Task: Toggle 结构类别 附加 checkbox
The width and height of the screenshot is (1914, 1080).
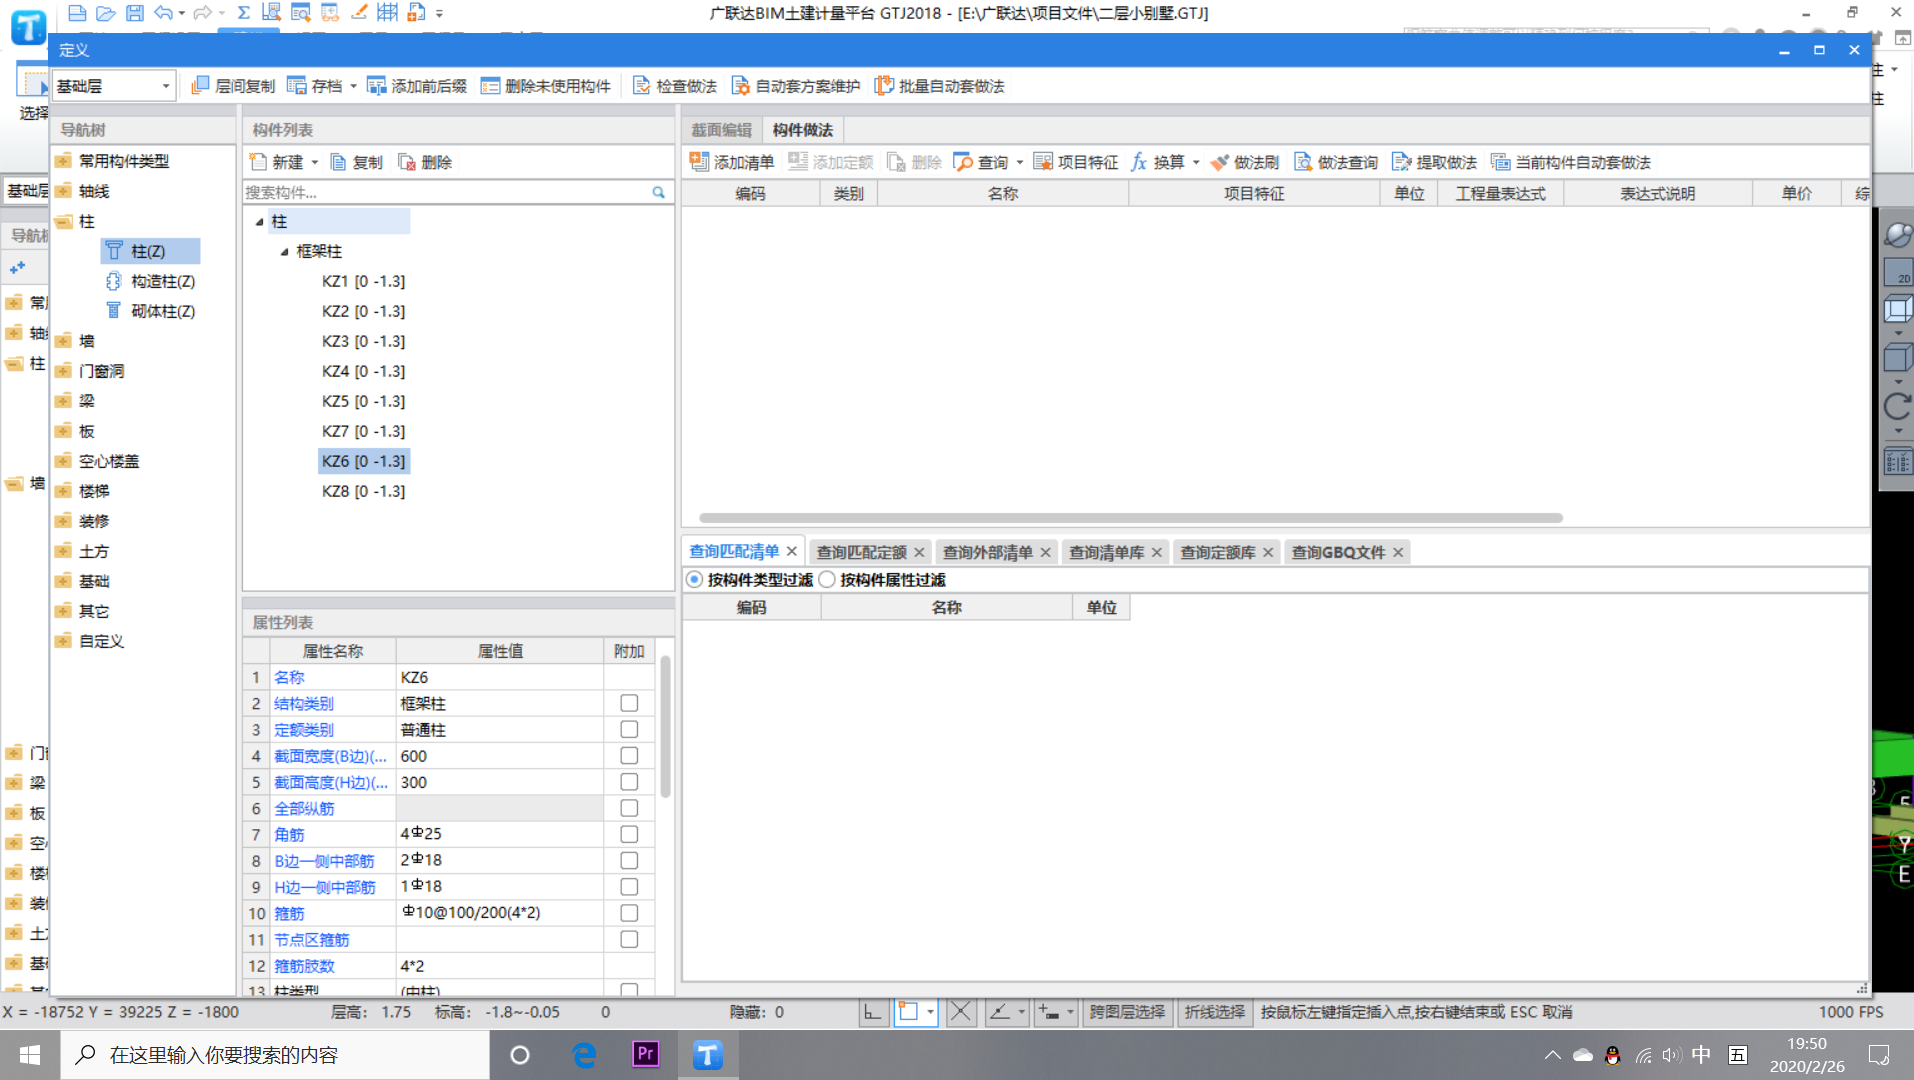Action: click(x=629, y=703)
